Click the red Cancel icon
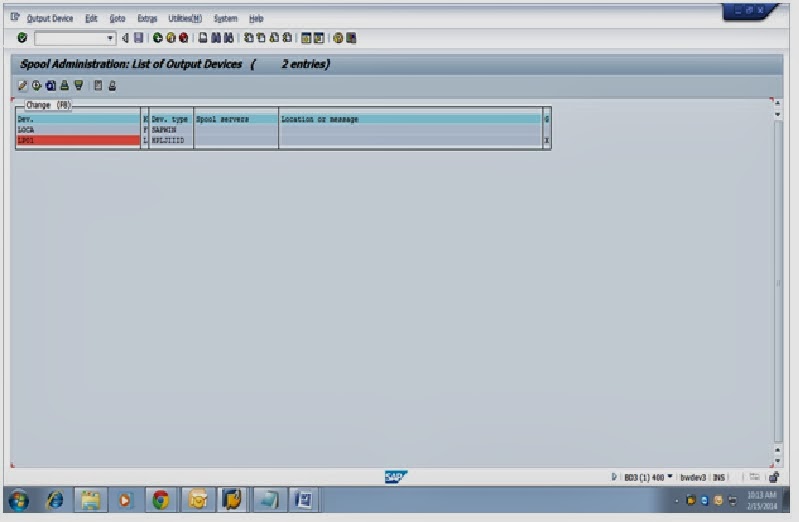Screen dimensions: 799x522 tap(184, 38)
